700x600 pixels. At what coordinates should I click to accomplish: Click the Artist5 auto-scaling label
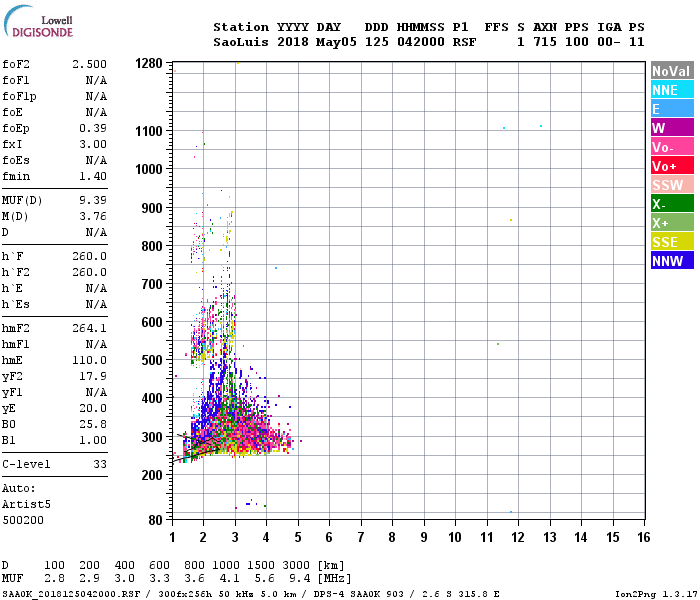(26, 504)
